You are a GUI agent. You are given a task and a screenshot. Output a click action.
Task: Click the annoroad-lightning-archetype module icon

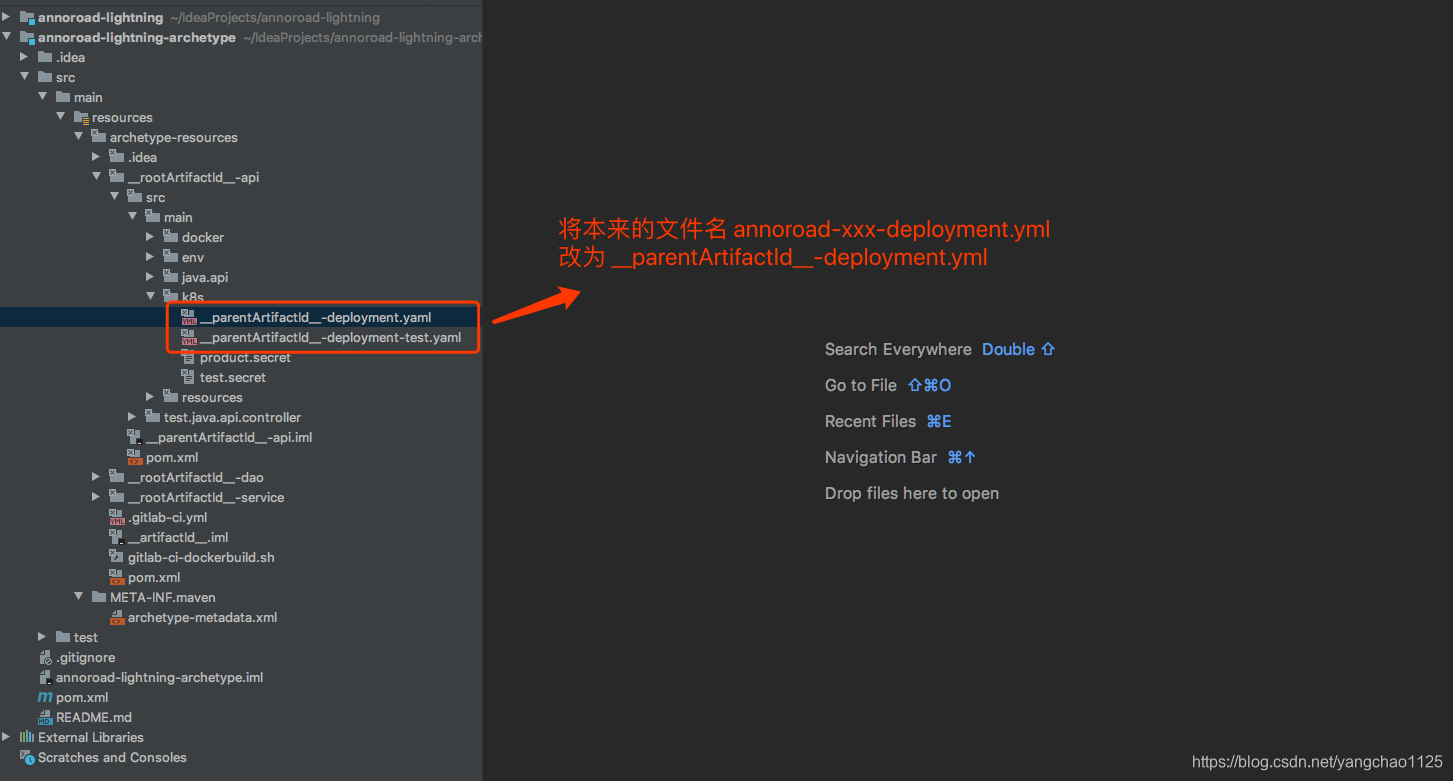(x=27, y=37)
